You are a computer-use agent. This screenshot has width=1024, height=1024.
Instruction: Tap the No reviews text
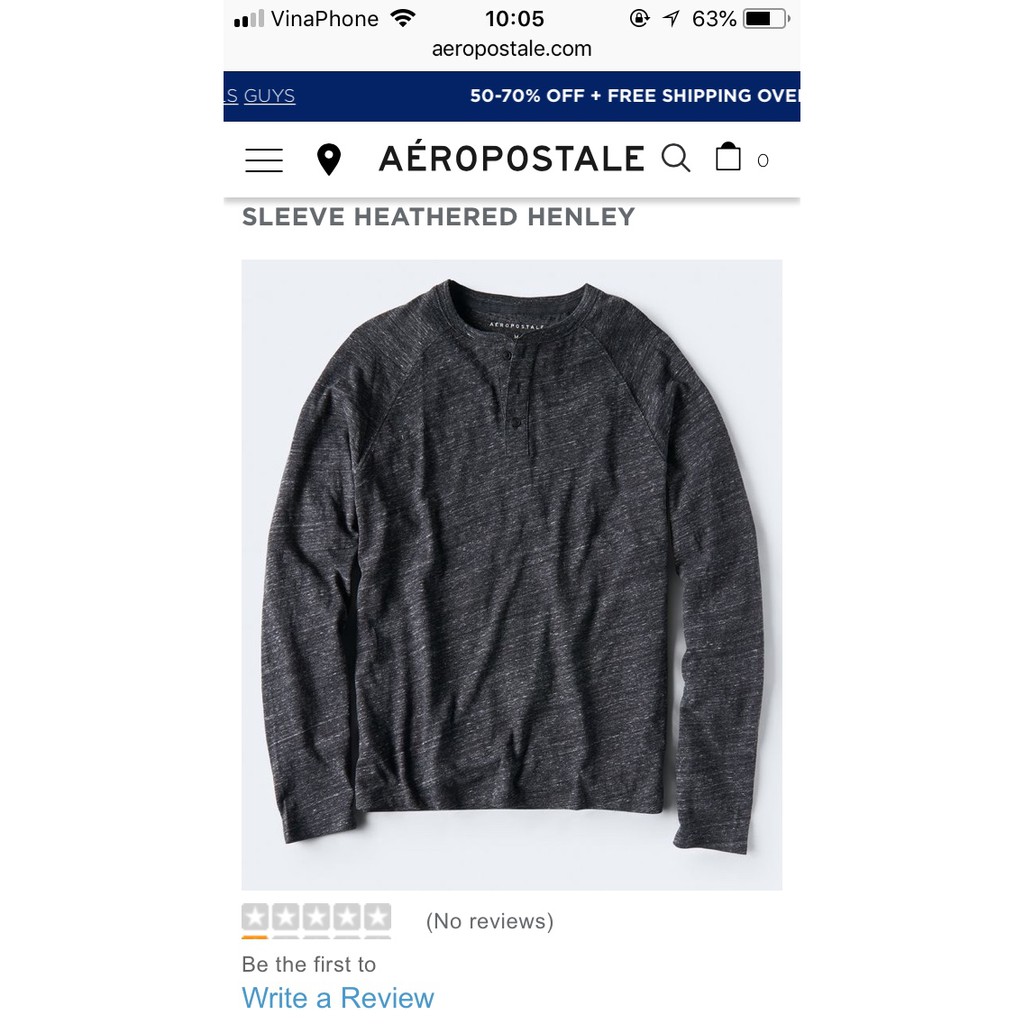[x=490, y=921]
